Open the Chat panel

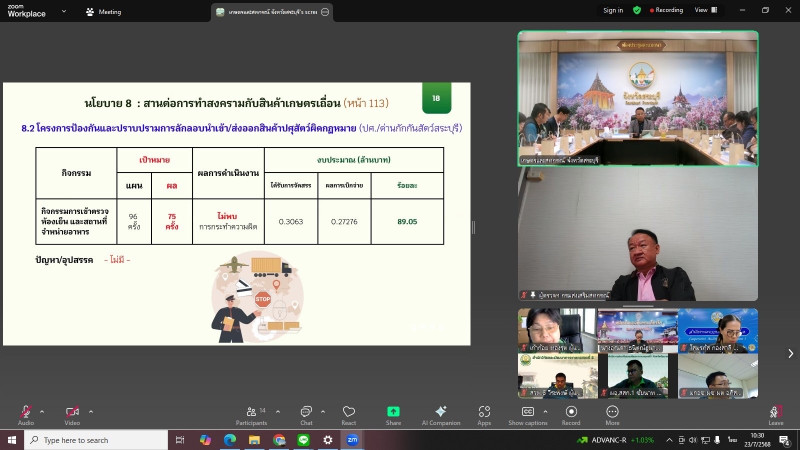pyautogui.click(x=306, y=412)
